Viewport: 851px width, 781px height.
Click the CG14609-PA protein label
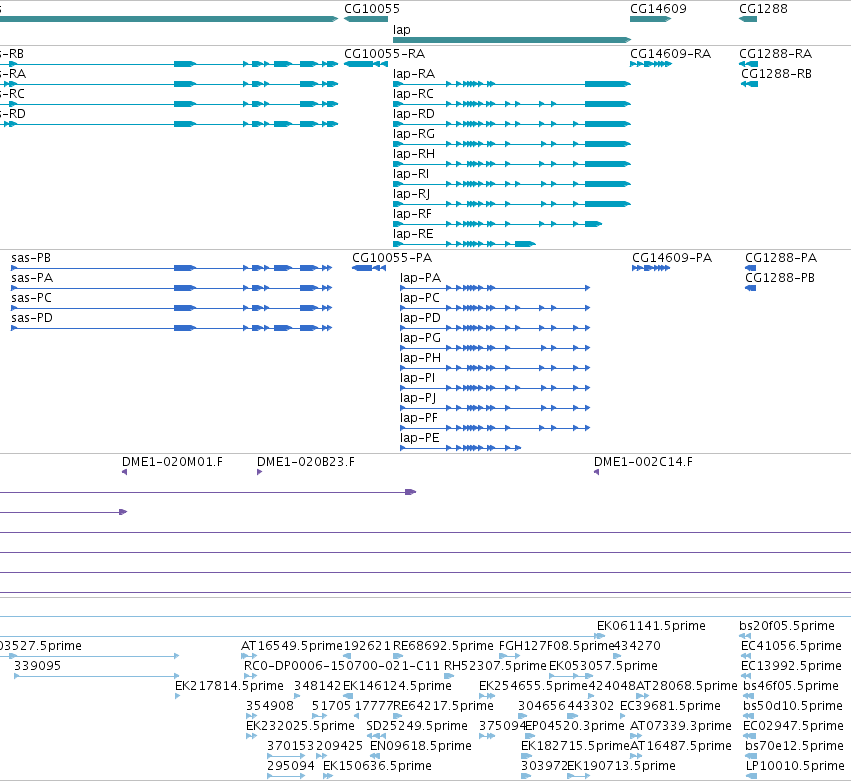point(672,258)
